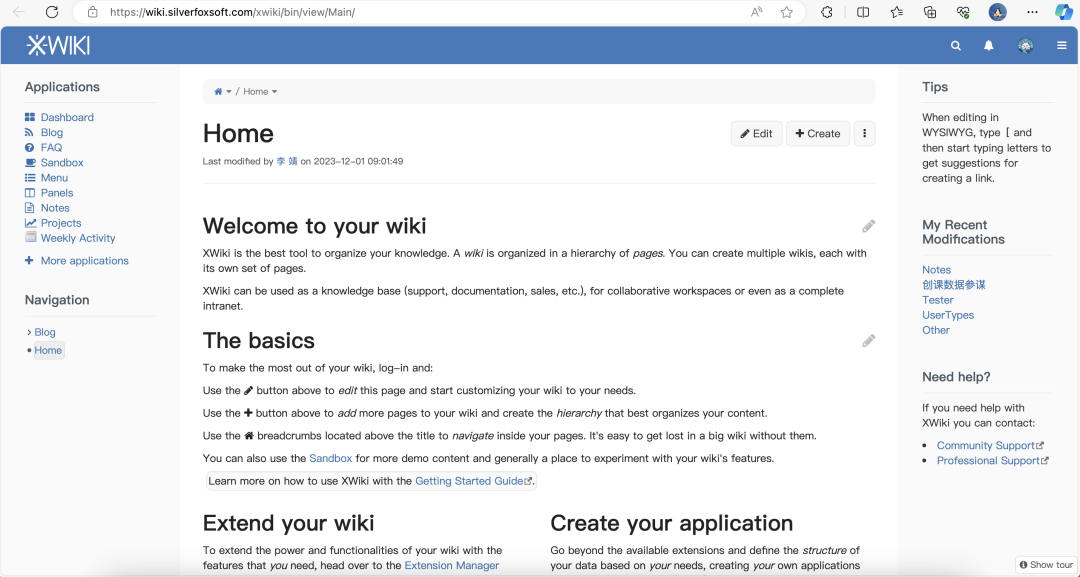1080x577 pixels.
Task: Add page to favorites star icon
Action: pyautogui.click(x=787, y=12)
